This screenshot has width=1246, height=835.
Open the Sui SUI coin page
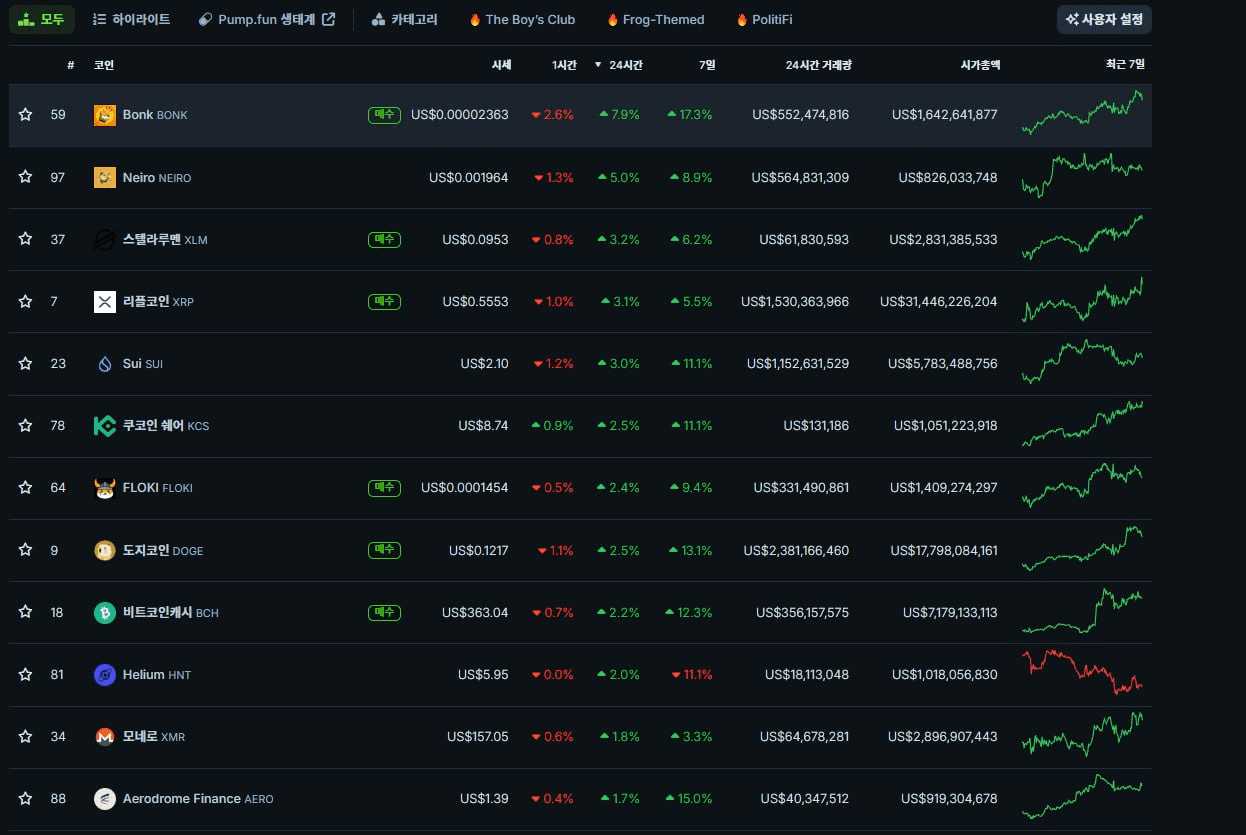tap(142, 364)
